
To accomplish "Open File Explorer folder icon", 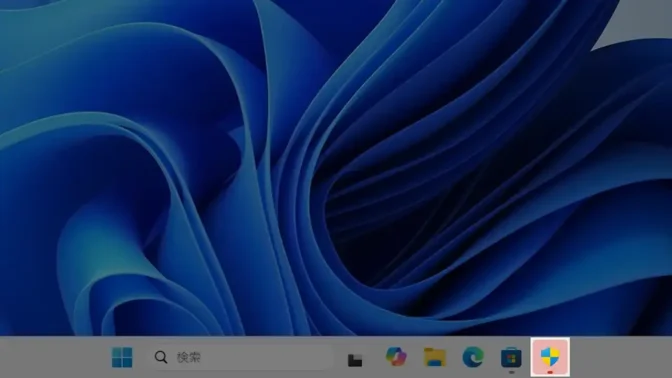I will (435, 357).
